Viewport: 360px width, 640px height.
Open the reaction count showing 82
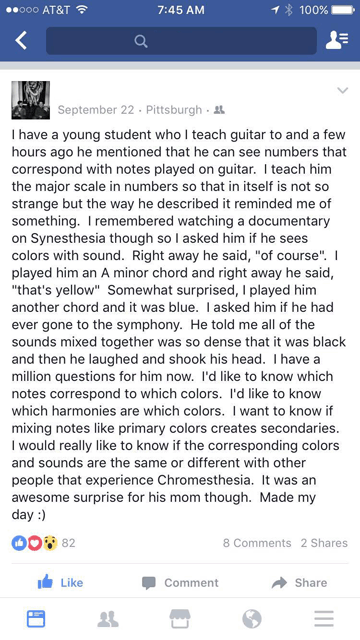[69, 543]
